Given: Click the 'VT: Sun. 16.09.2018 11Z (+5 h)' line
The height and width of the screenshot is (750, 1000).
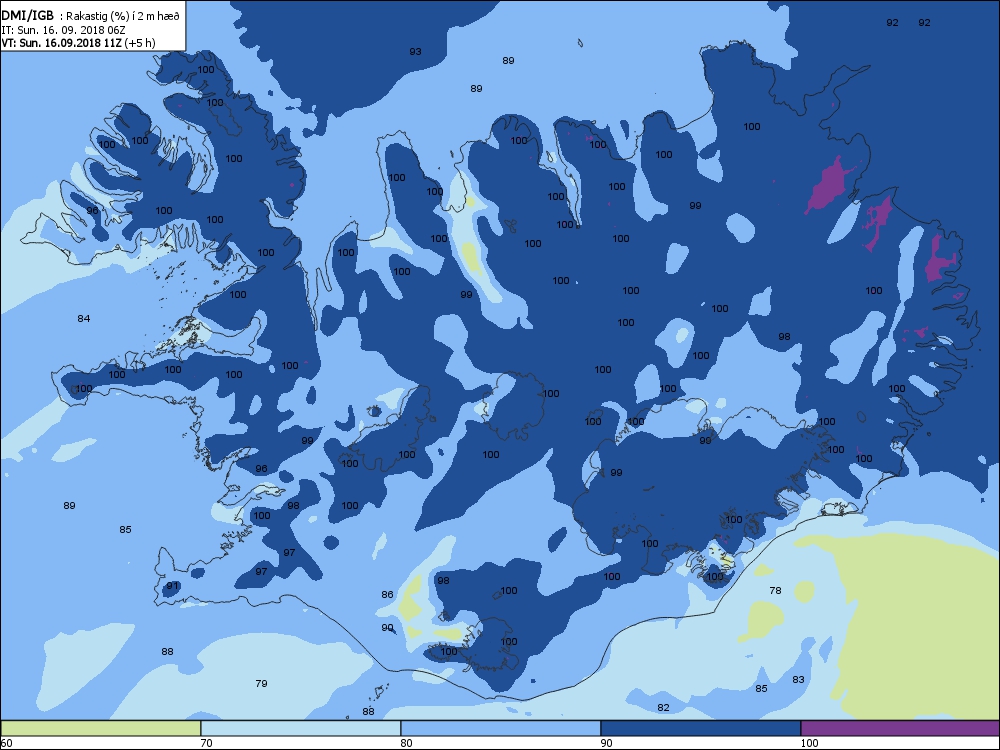Looking at the screenshot, I should 78,43.
